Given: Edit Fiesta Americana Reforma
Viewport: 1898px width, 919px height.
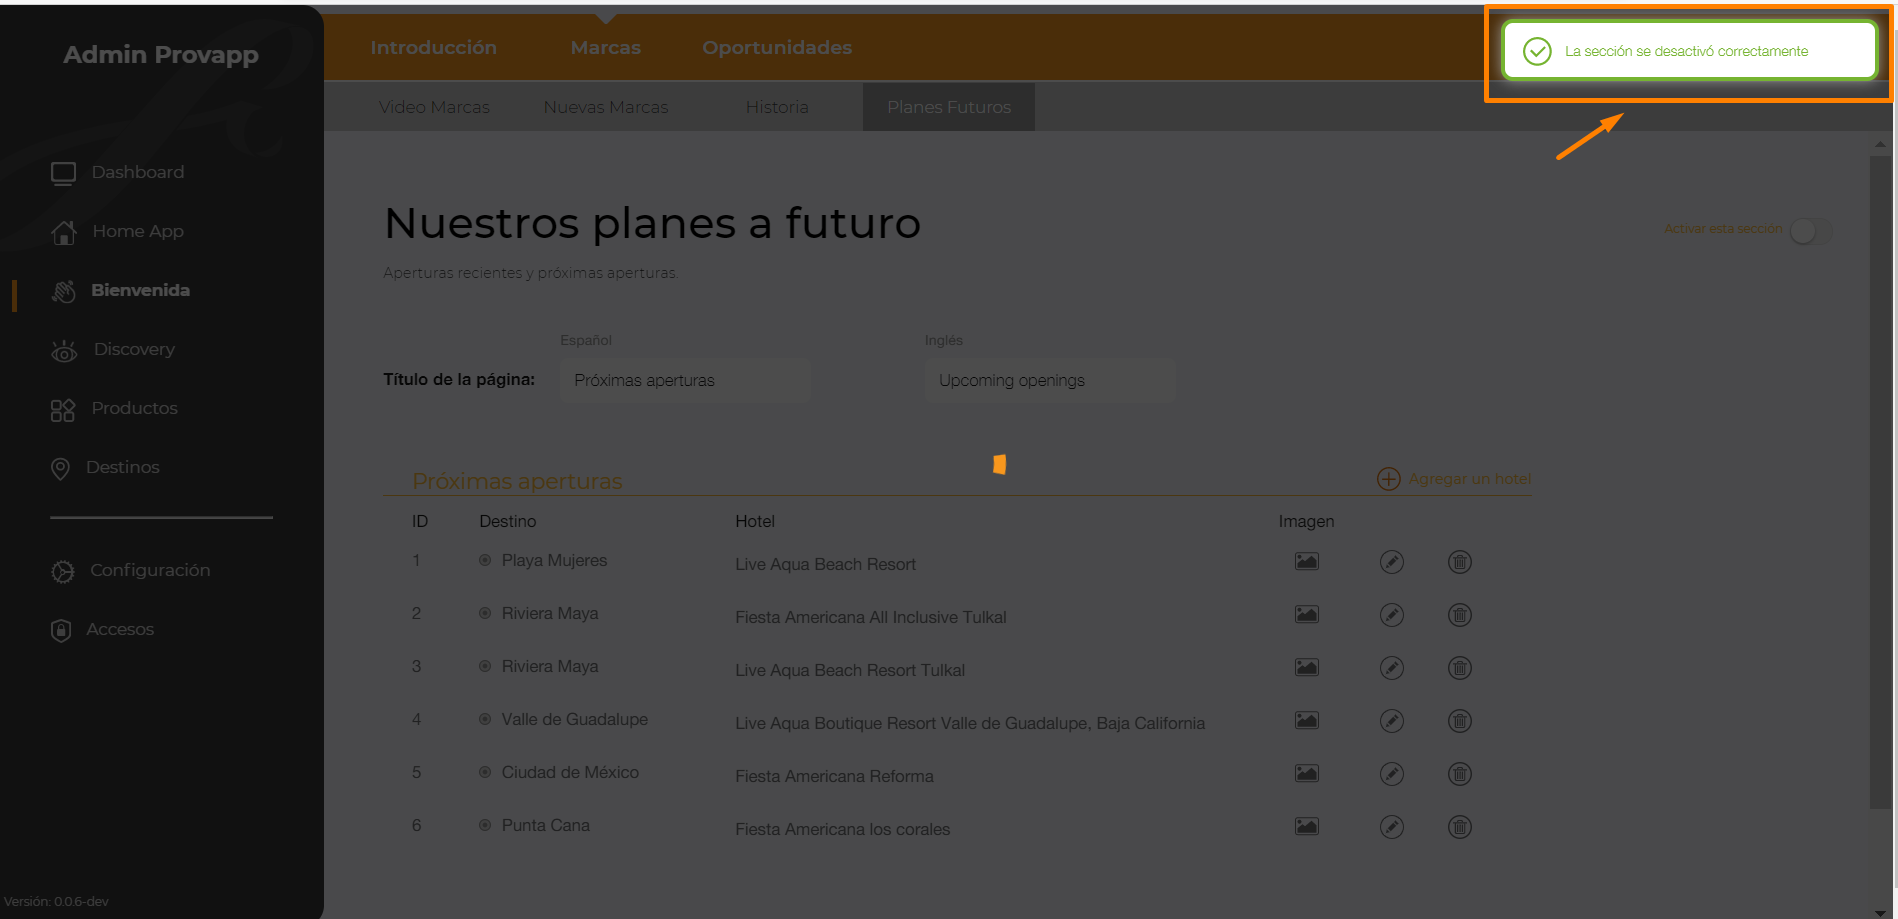Looking at the screenshot, I should point(1391,774).
